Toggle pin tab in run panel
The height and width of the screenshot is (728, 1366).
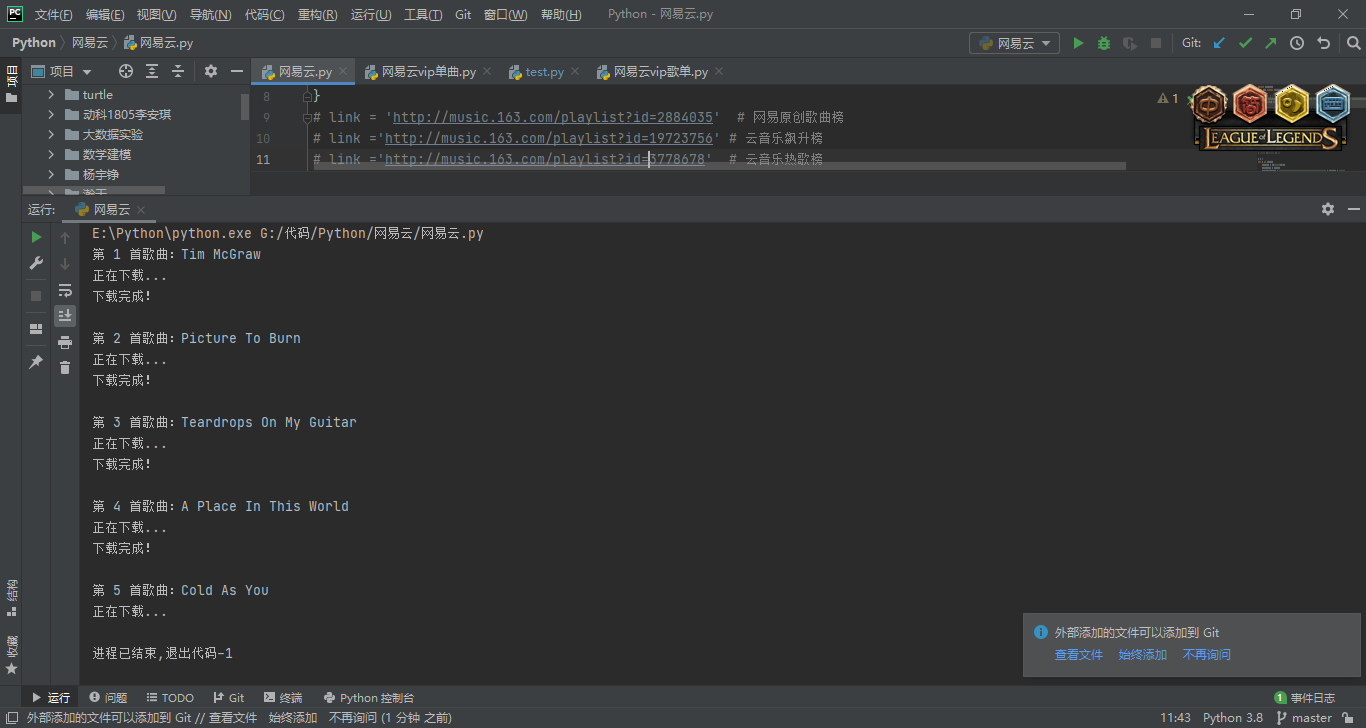tap(36, 362)
